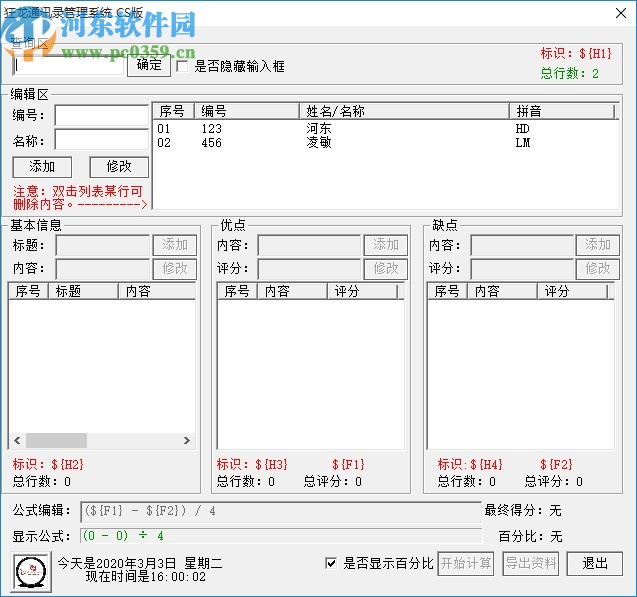Screen dimensions: 637x597
Task: Select the row 01 123 河东
Action: click(x=385, y=129)
